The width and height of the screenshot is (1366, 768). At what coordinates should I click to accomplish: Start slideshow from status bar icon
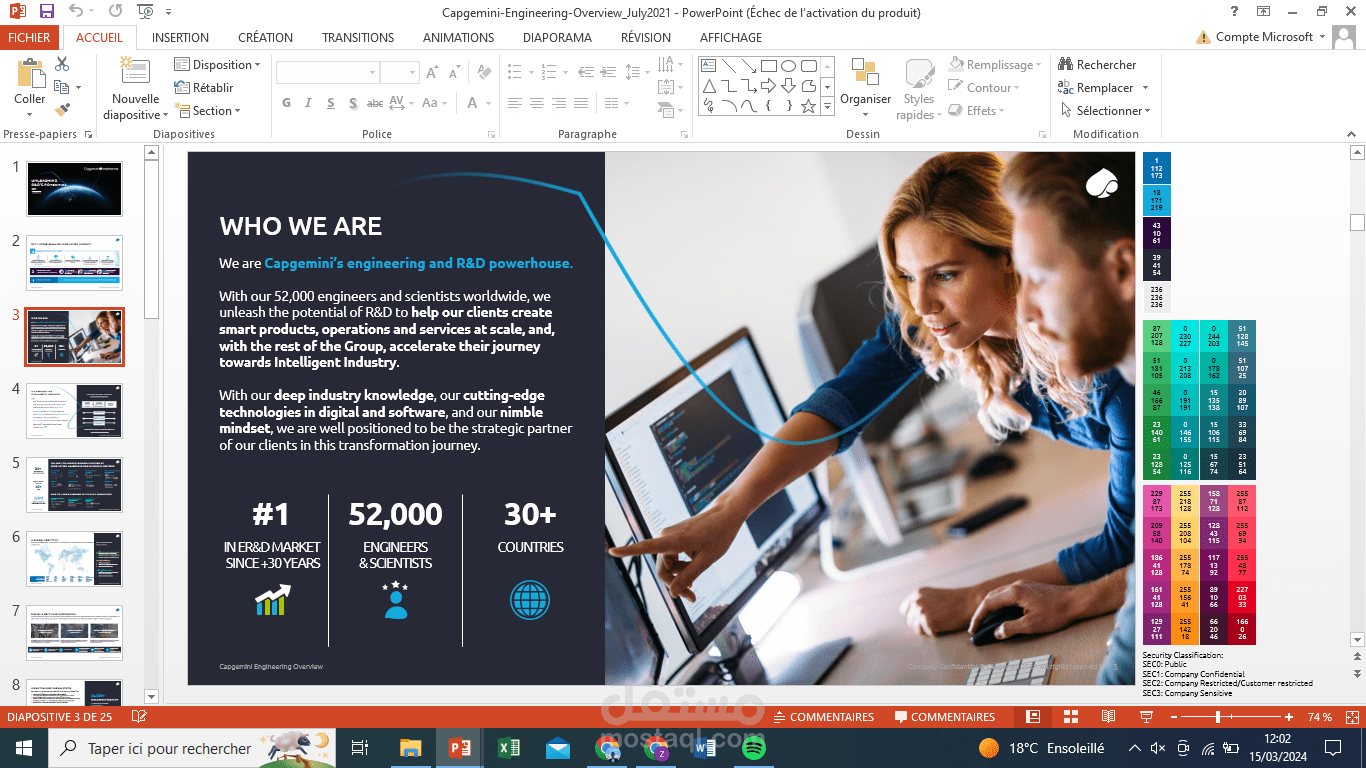pyautogui.click(x=1146, y=717)
